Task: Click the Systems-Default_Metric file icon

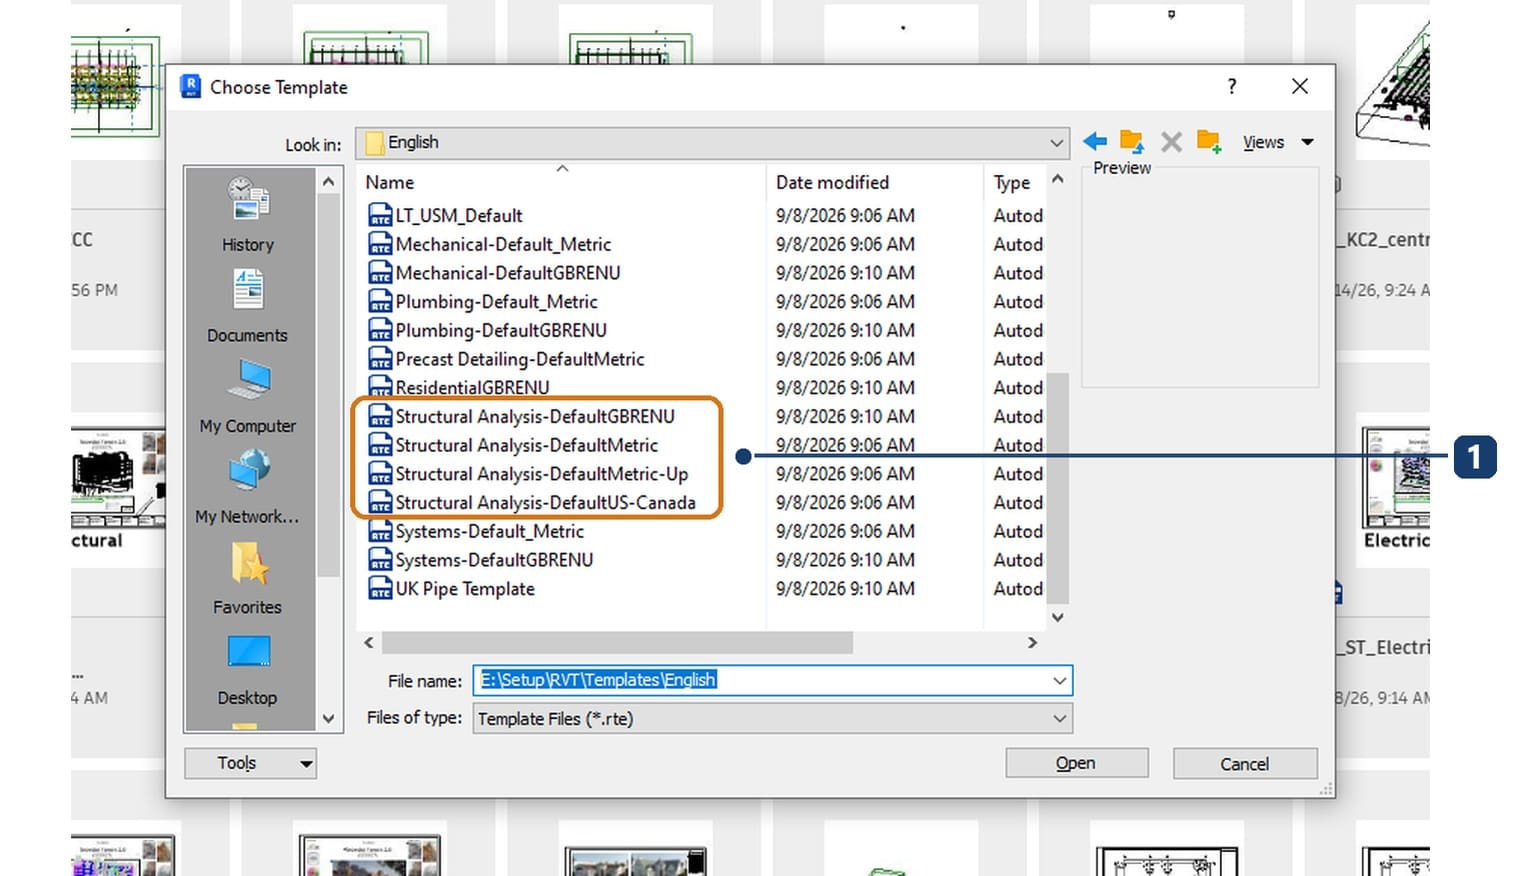Action: pyautogui.click(x=380, y=531)
